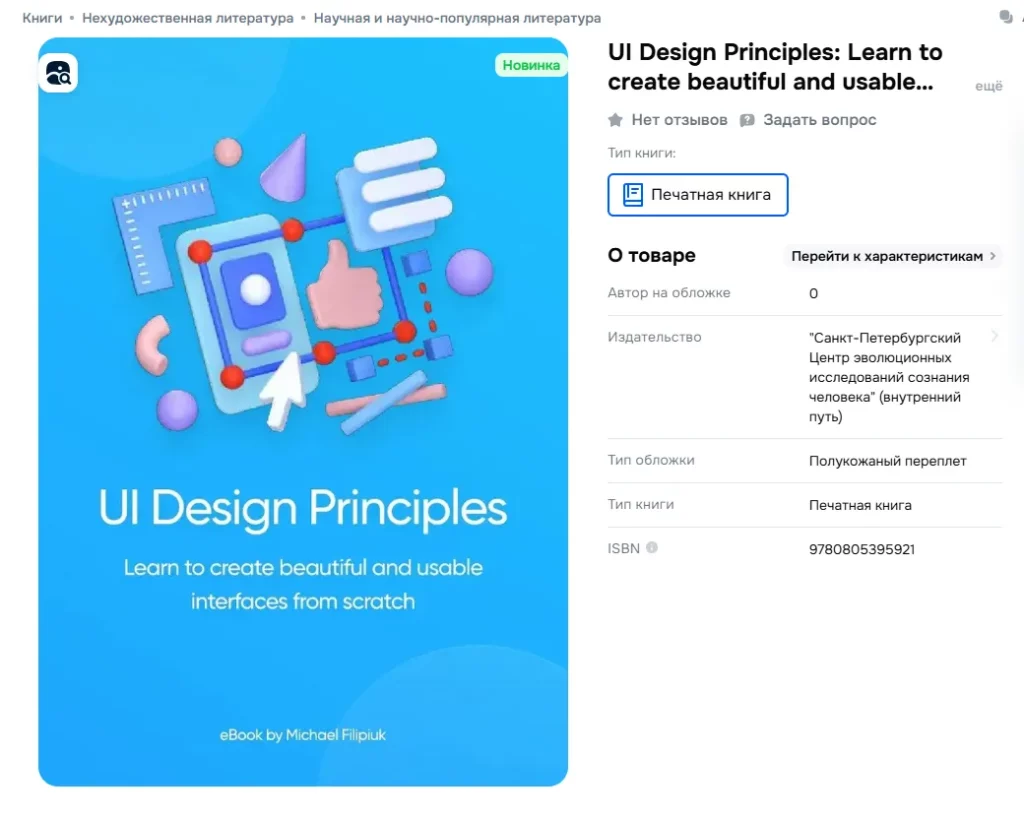Viewport: 1024px width, 818px height.
Task: Expand full title with ещё
Action: (x=989, y=86)
